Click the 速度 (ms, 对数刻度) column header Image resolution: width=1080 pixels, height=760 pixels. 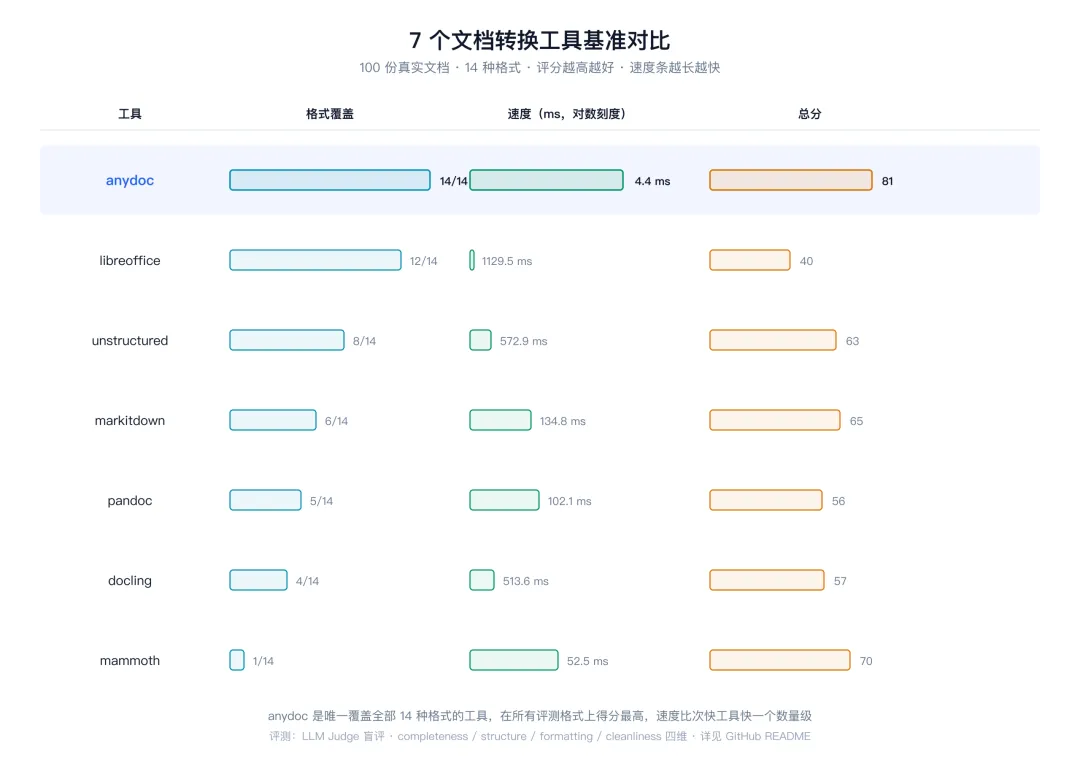tap(566, 114)
